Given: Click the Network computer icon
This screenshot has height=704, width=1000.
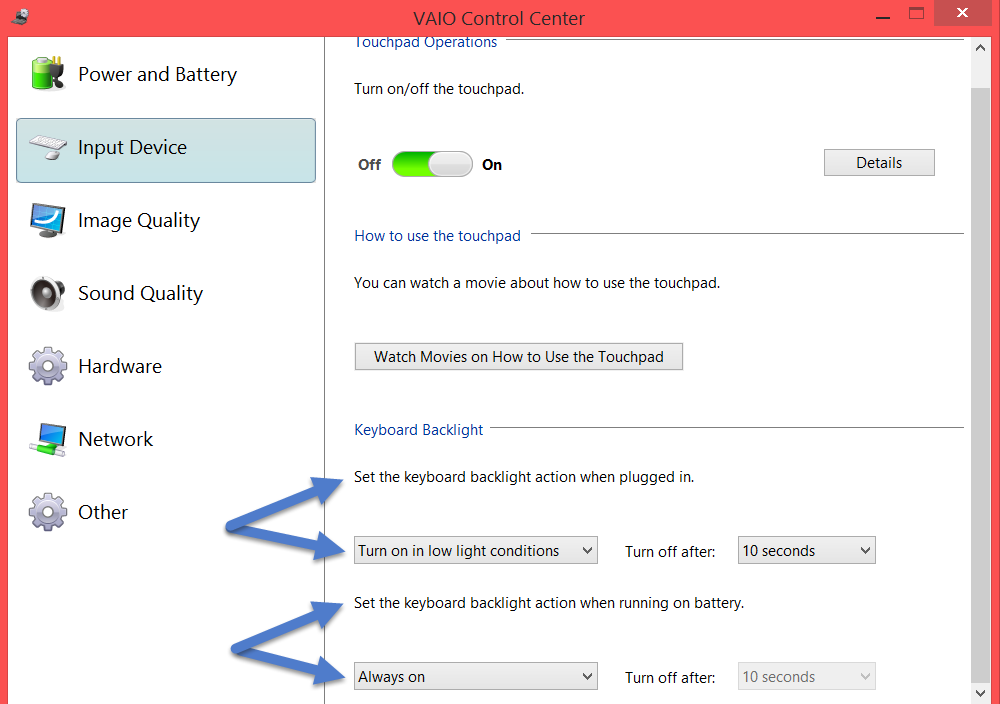Looking at the screenshot, I should coord(48,439).
